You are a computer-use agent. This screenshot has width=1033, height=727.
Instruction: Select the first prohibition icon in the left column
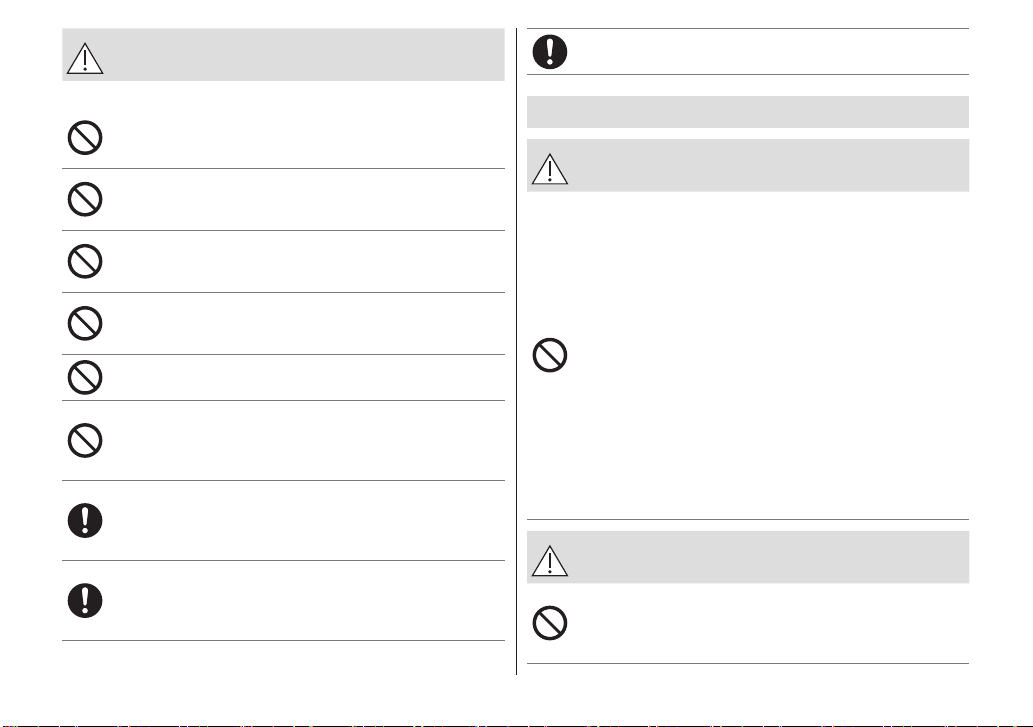(85, 138)
